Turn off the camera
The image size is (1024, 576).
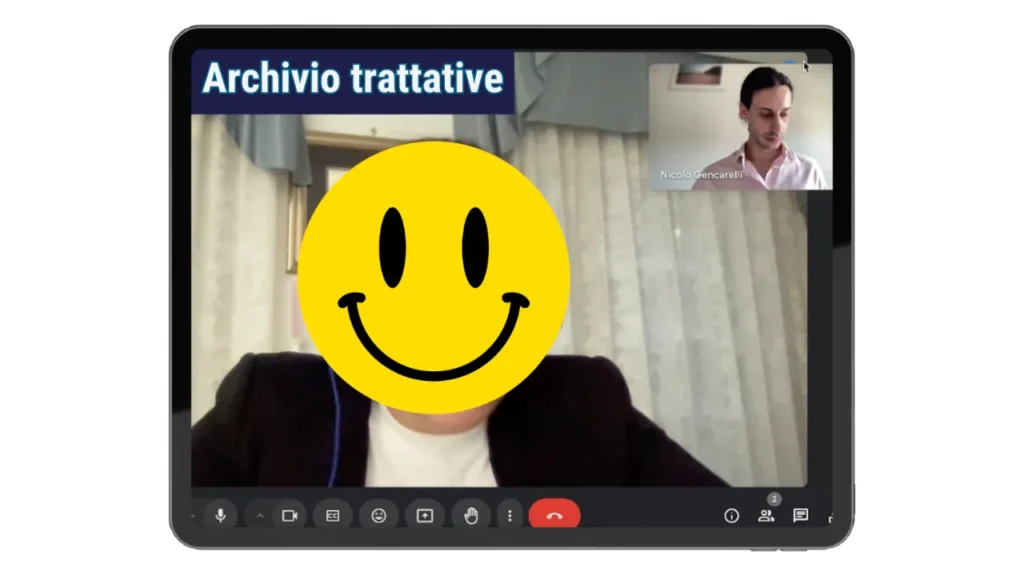point(289,515)
